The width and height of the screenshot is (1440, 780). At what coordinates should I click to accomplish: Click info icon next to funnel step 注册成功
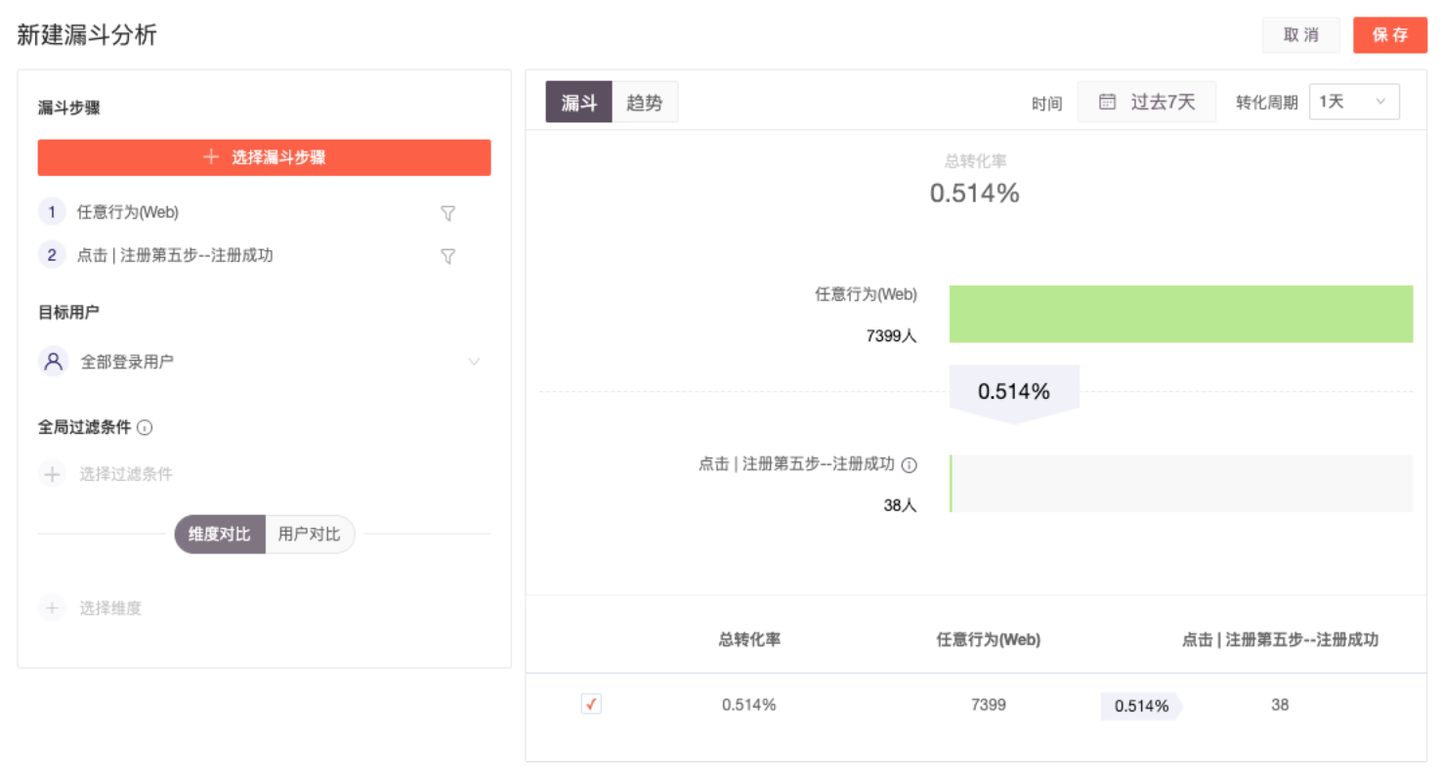[x=909, y=465]
